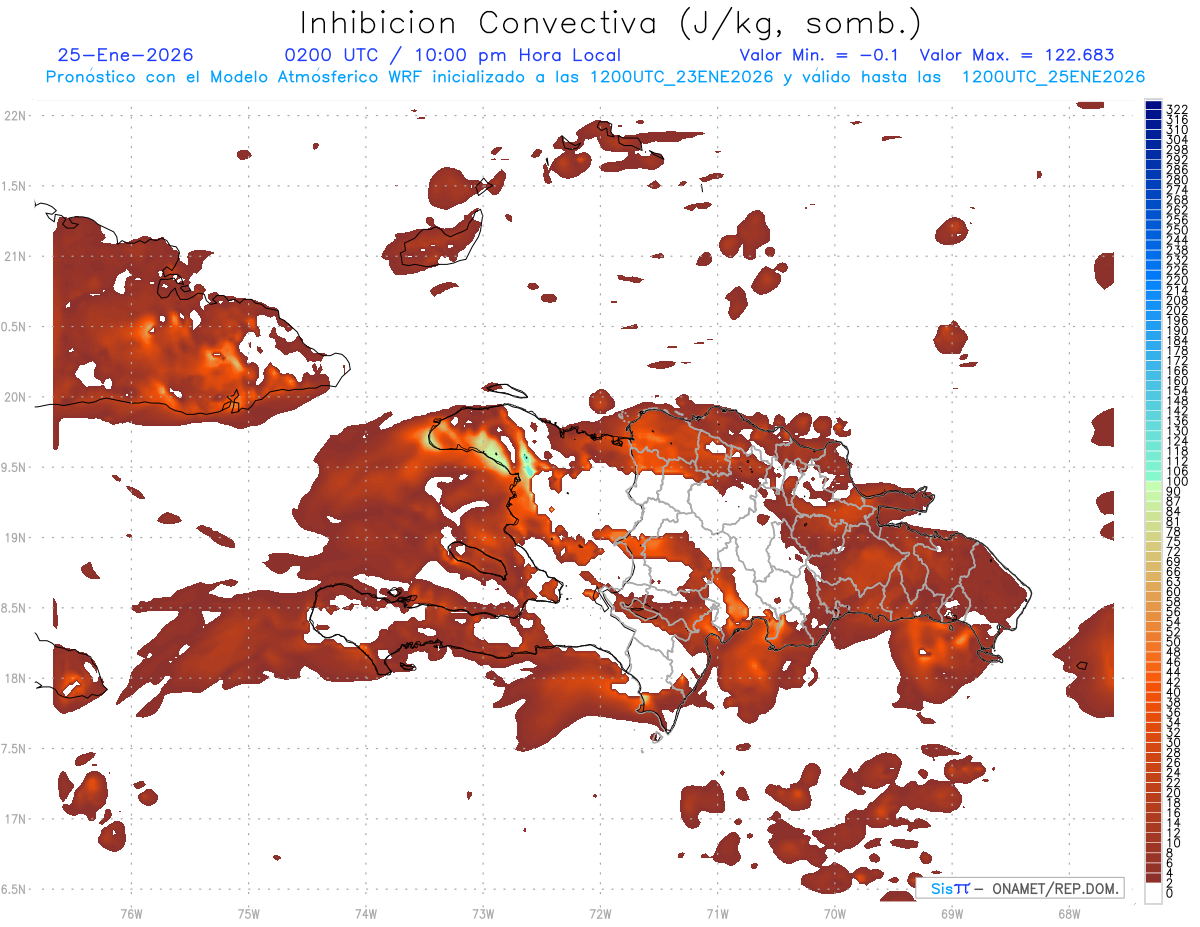The image size is (1200, 927).
Task: Click the '21N' latitude label
Action: (x=15, y=256)
